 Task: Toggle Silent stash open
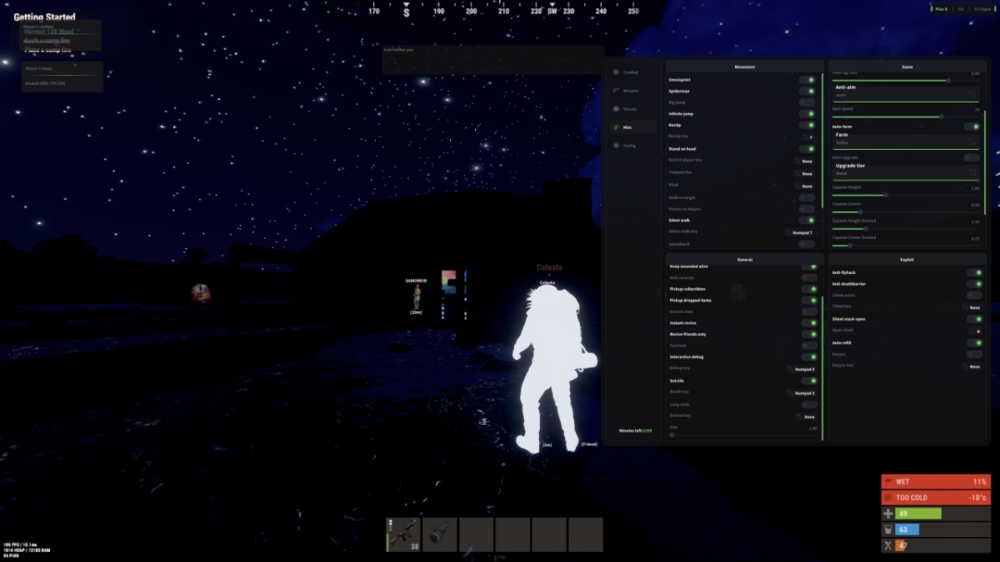pos(974,319)
